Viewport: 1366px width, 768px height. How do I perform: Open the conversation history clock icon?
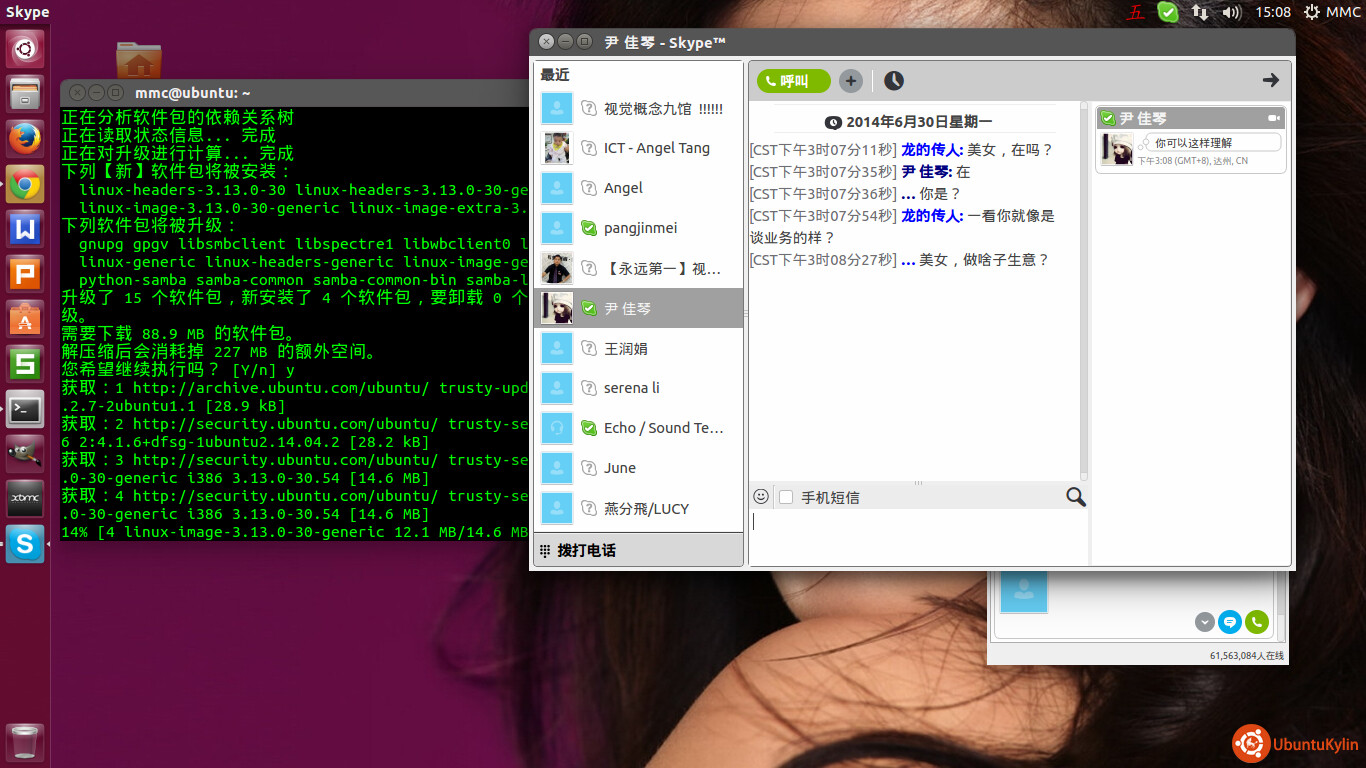pos(893,81)
